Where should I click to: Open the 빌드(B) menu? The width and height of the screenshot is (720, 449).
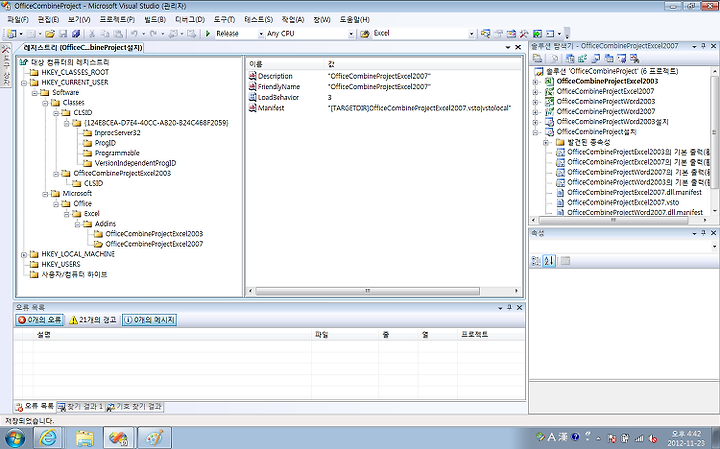coord(155,19)
